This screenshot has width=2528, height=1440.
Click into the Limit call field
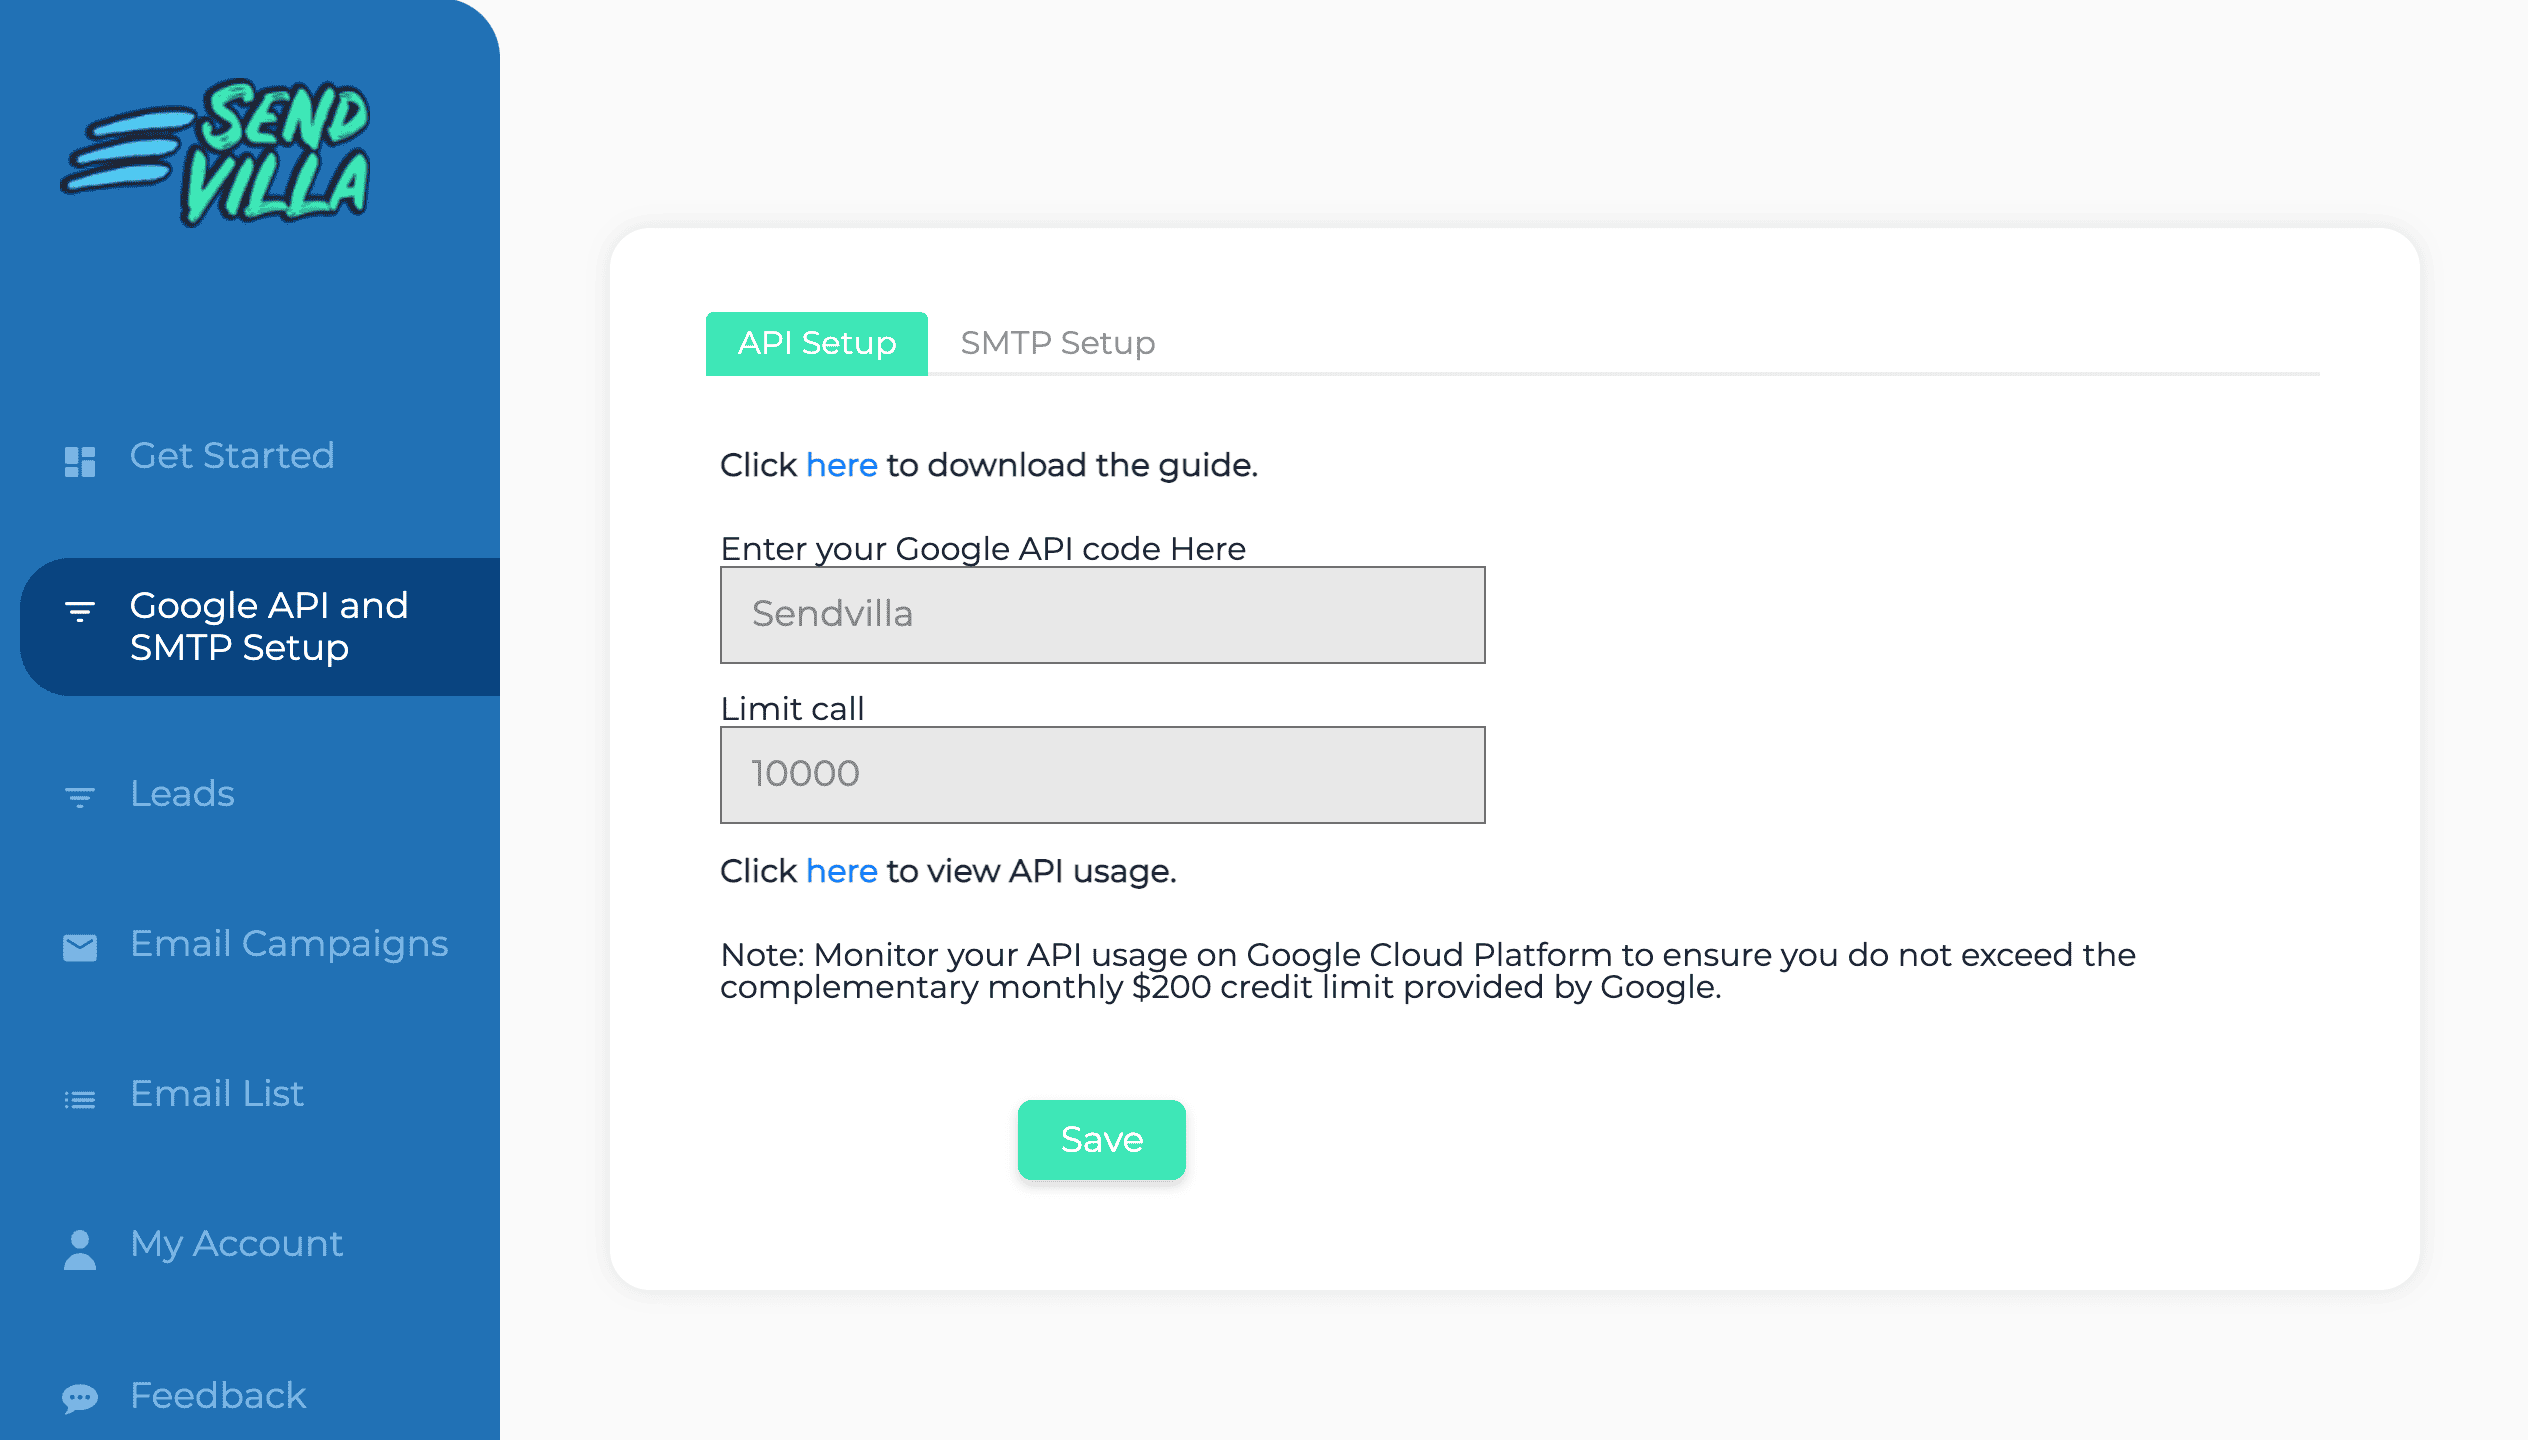click(x=1102, y=774)
